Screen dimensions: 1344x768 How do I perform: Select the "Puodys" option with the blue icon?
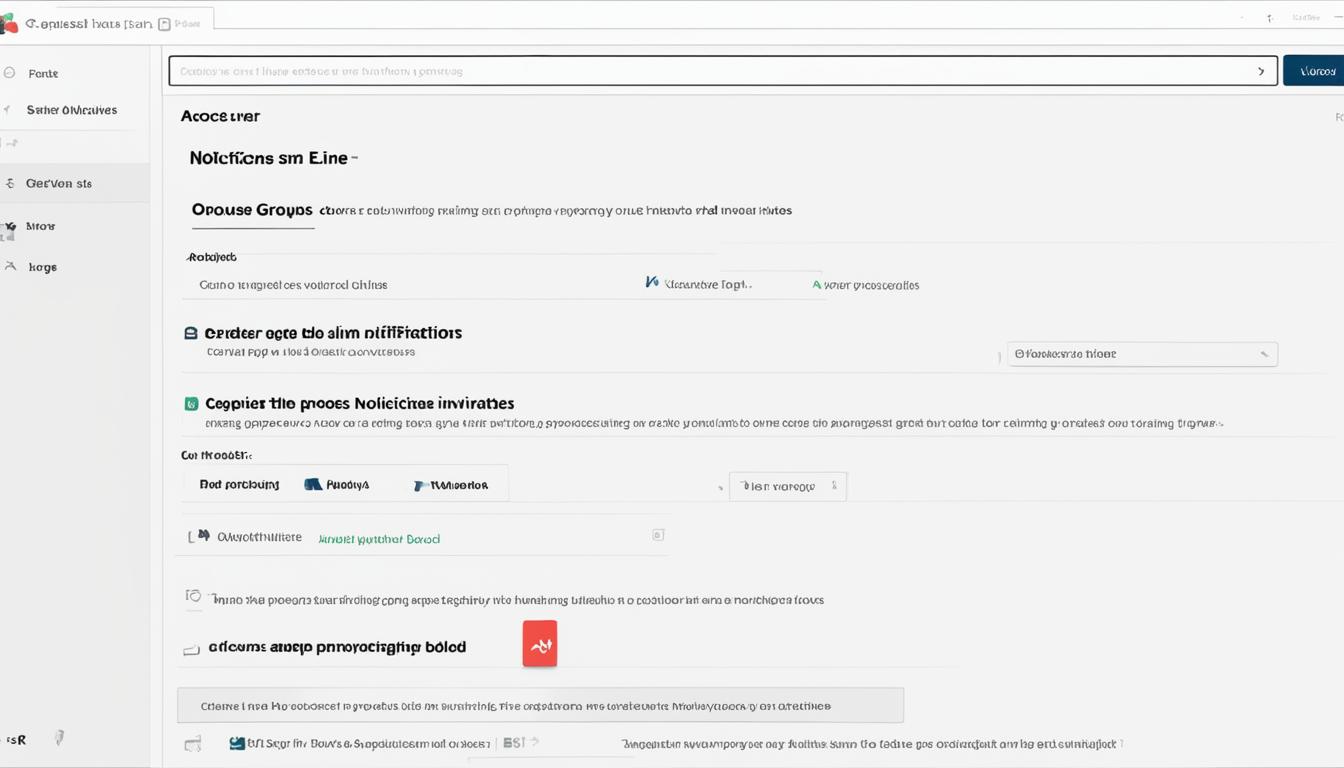pyautogui.click(x=337, y=484)
